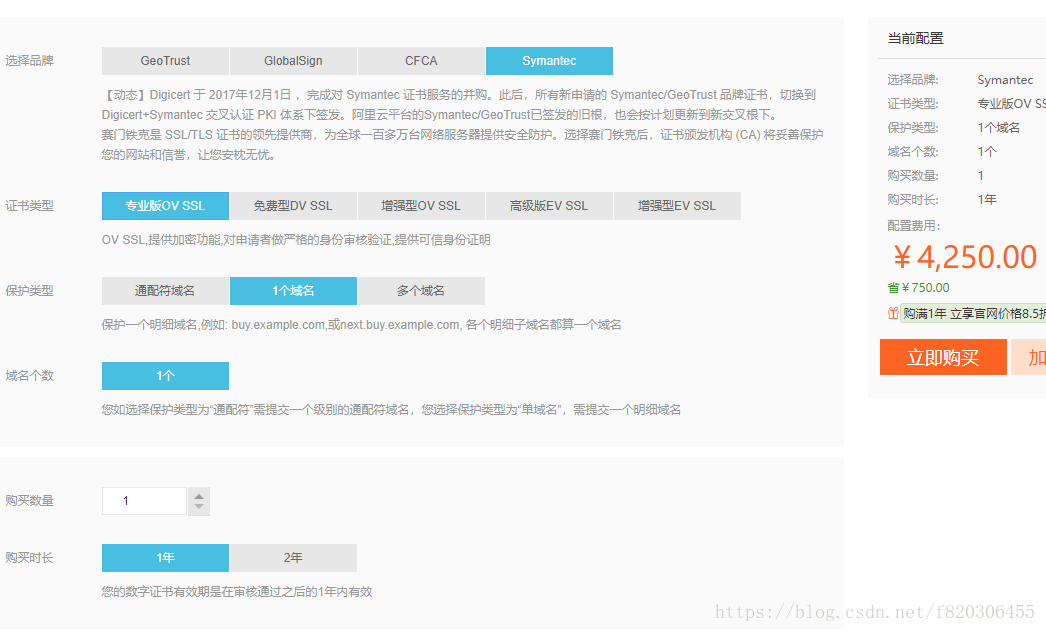Screen dimensions: 1046x632
Task: Choose the CFCA brand
Action: click(422, 61)
